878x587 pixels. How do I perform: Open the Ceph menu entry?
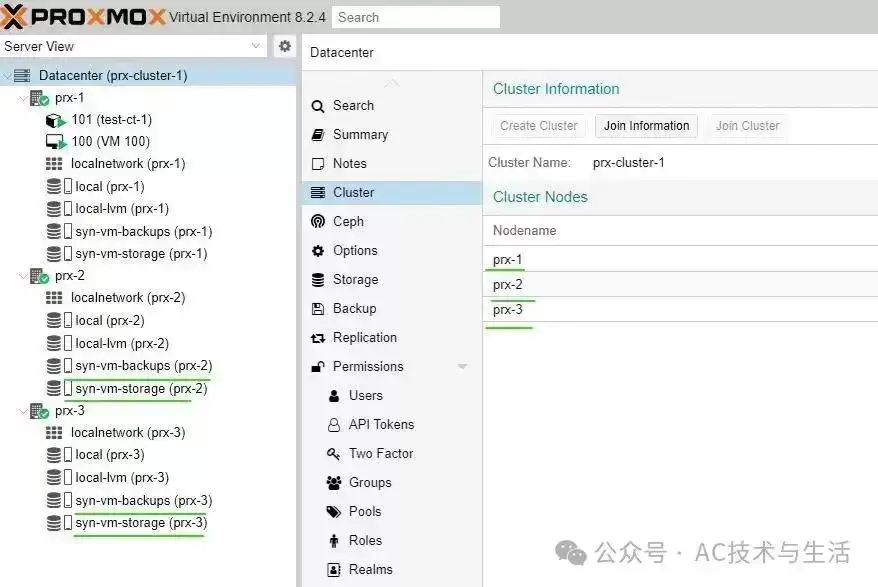tap(392, 221)
